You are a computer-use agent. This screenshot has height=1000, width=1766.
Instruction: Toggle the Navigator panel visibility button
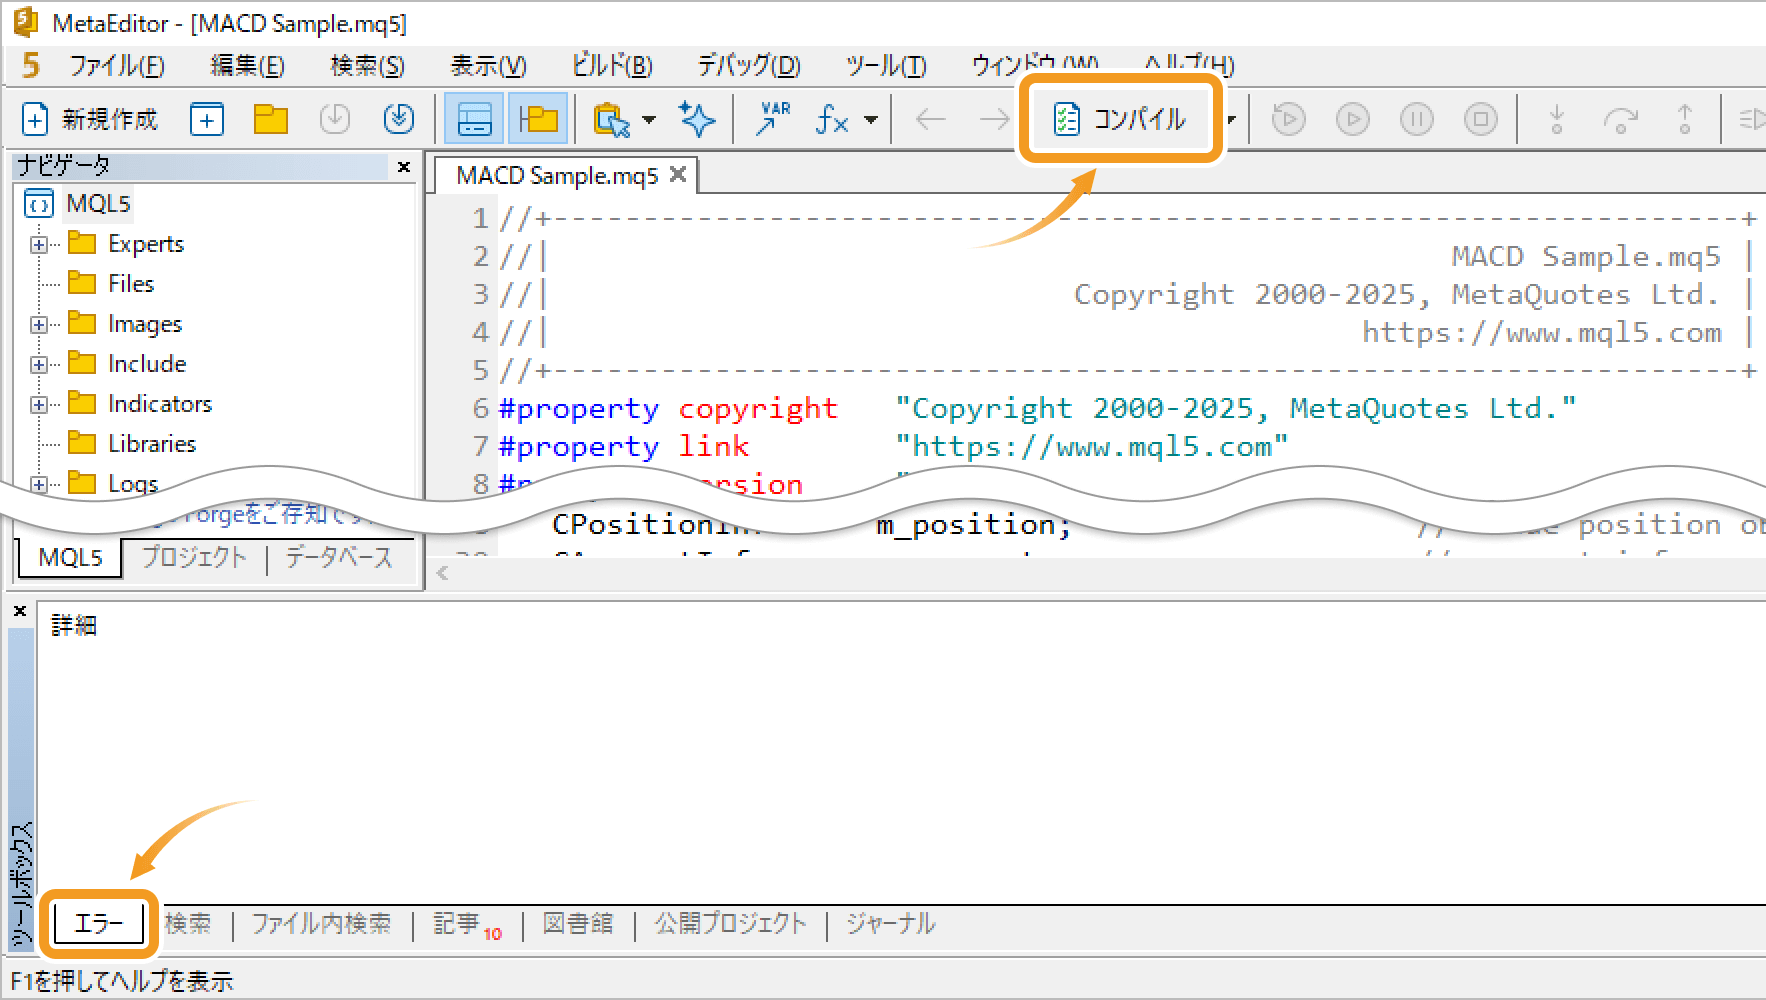(538, 119)
